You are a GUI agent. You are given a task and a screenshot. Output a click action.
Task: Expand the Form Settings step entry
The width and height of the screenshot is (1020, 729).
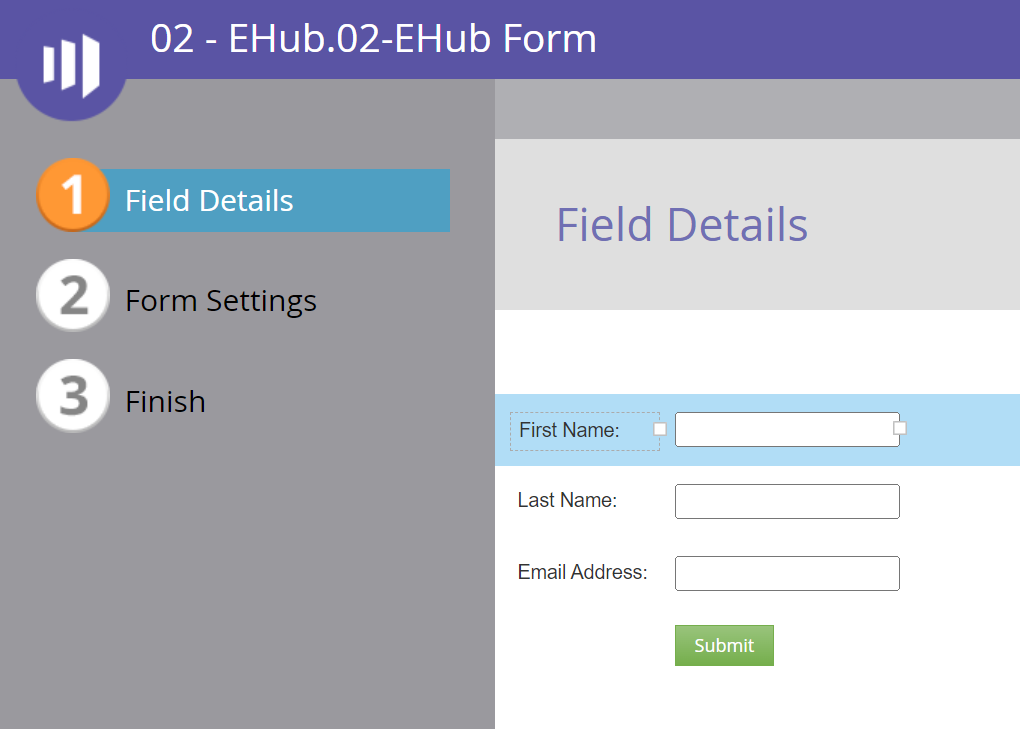[220, 300]
